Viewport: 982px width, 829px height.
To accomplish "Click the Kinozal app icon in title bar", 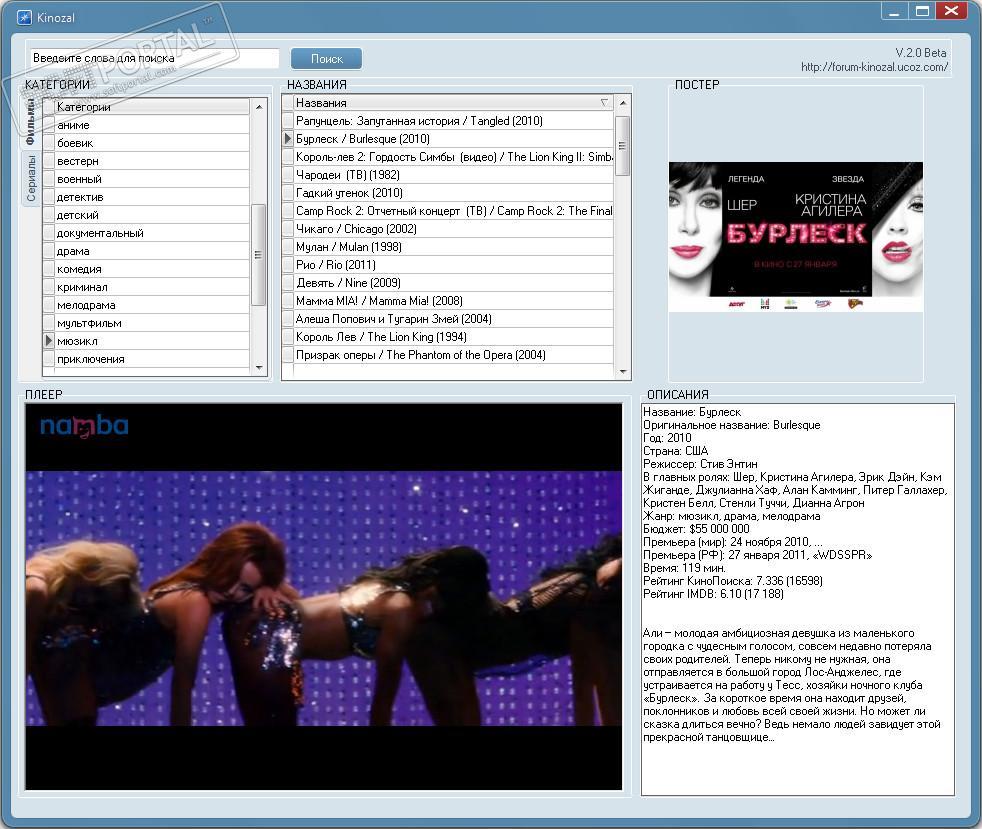I will [x=24, y=17].
